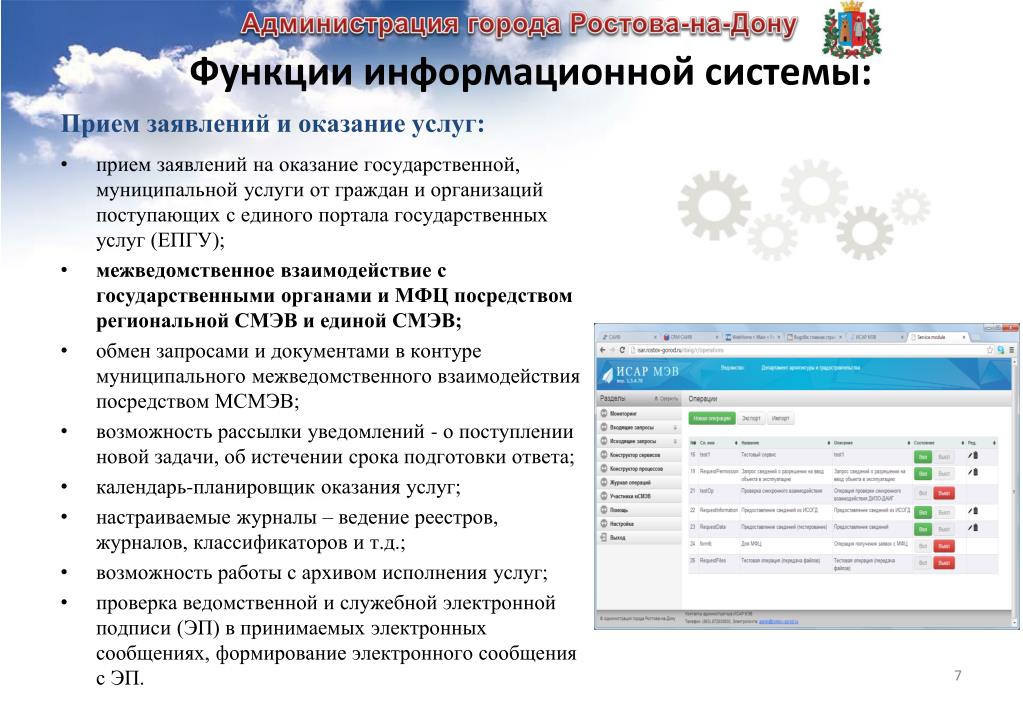Viewport: 1023px width, 708px height.
Task: Turn on the Для МФЦ operation with Вкл
Action: 923,545
